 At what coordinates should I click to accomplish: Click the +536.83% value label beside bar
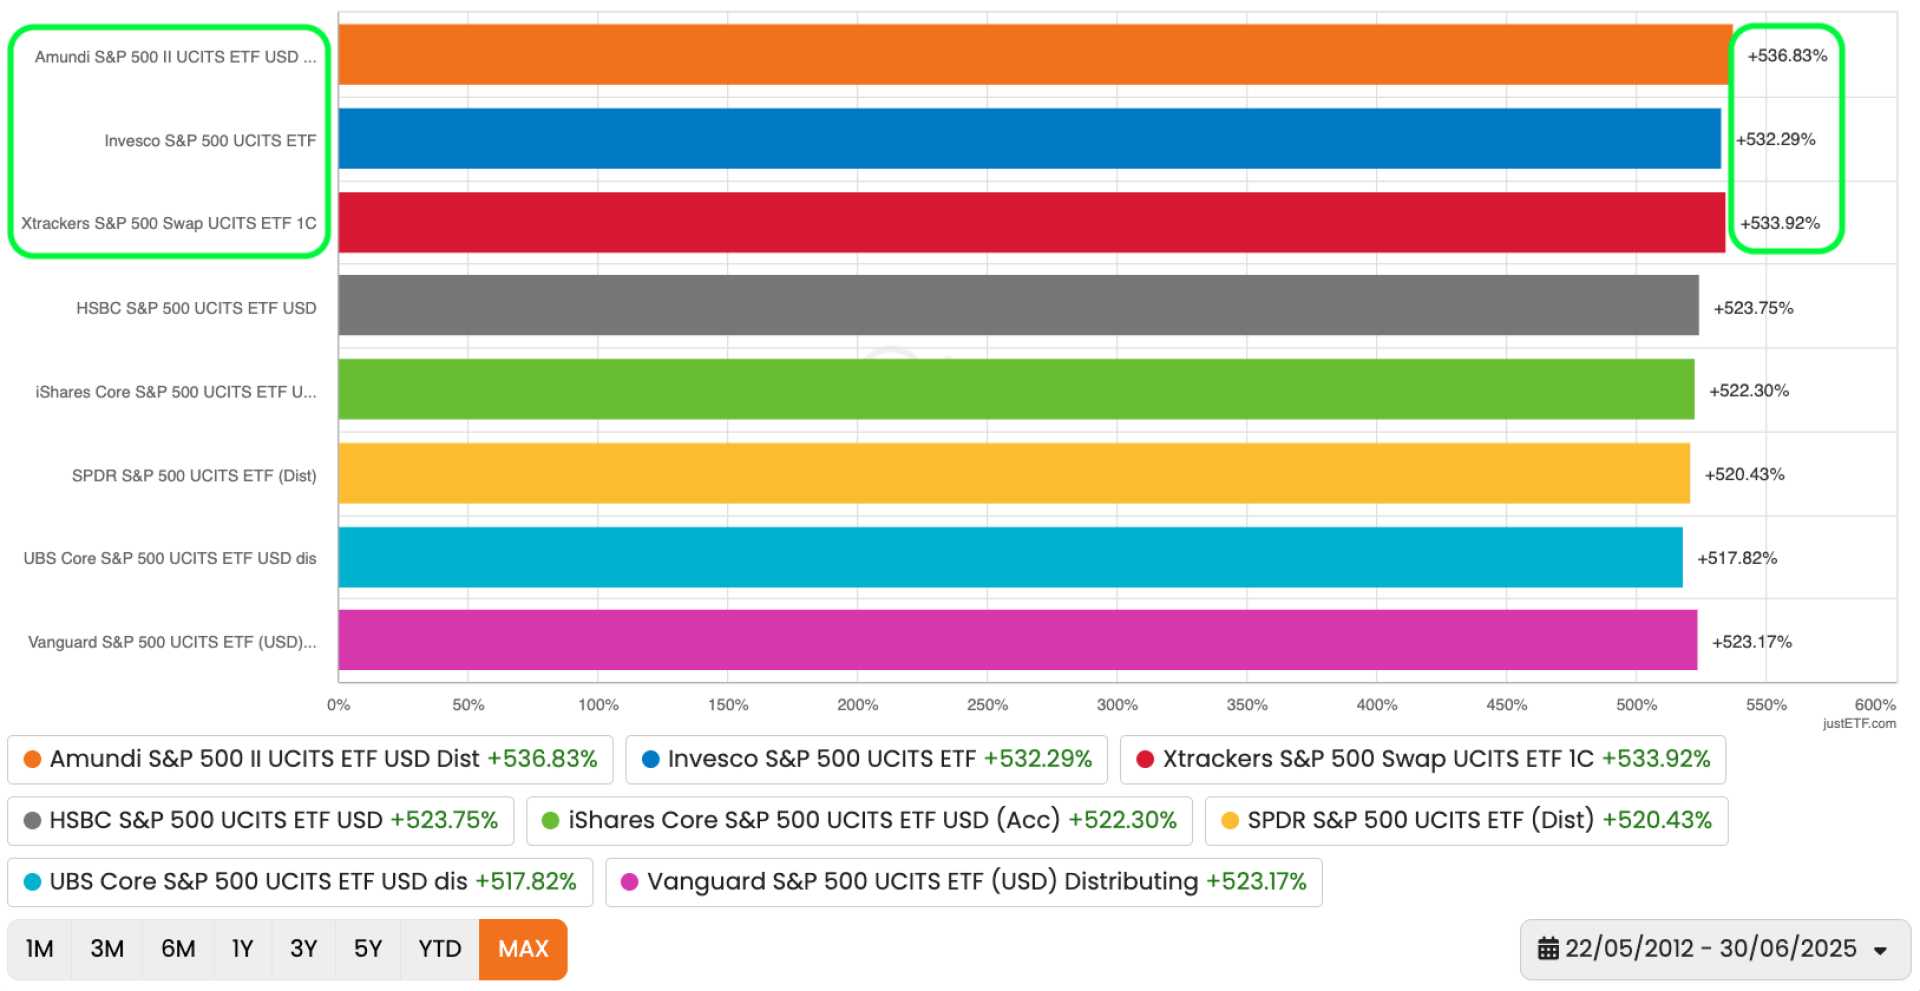coord(1787,56)
